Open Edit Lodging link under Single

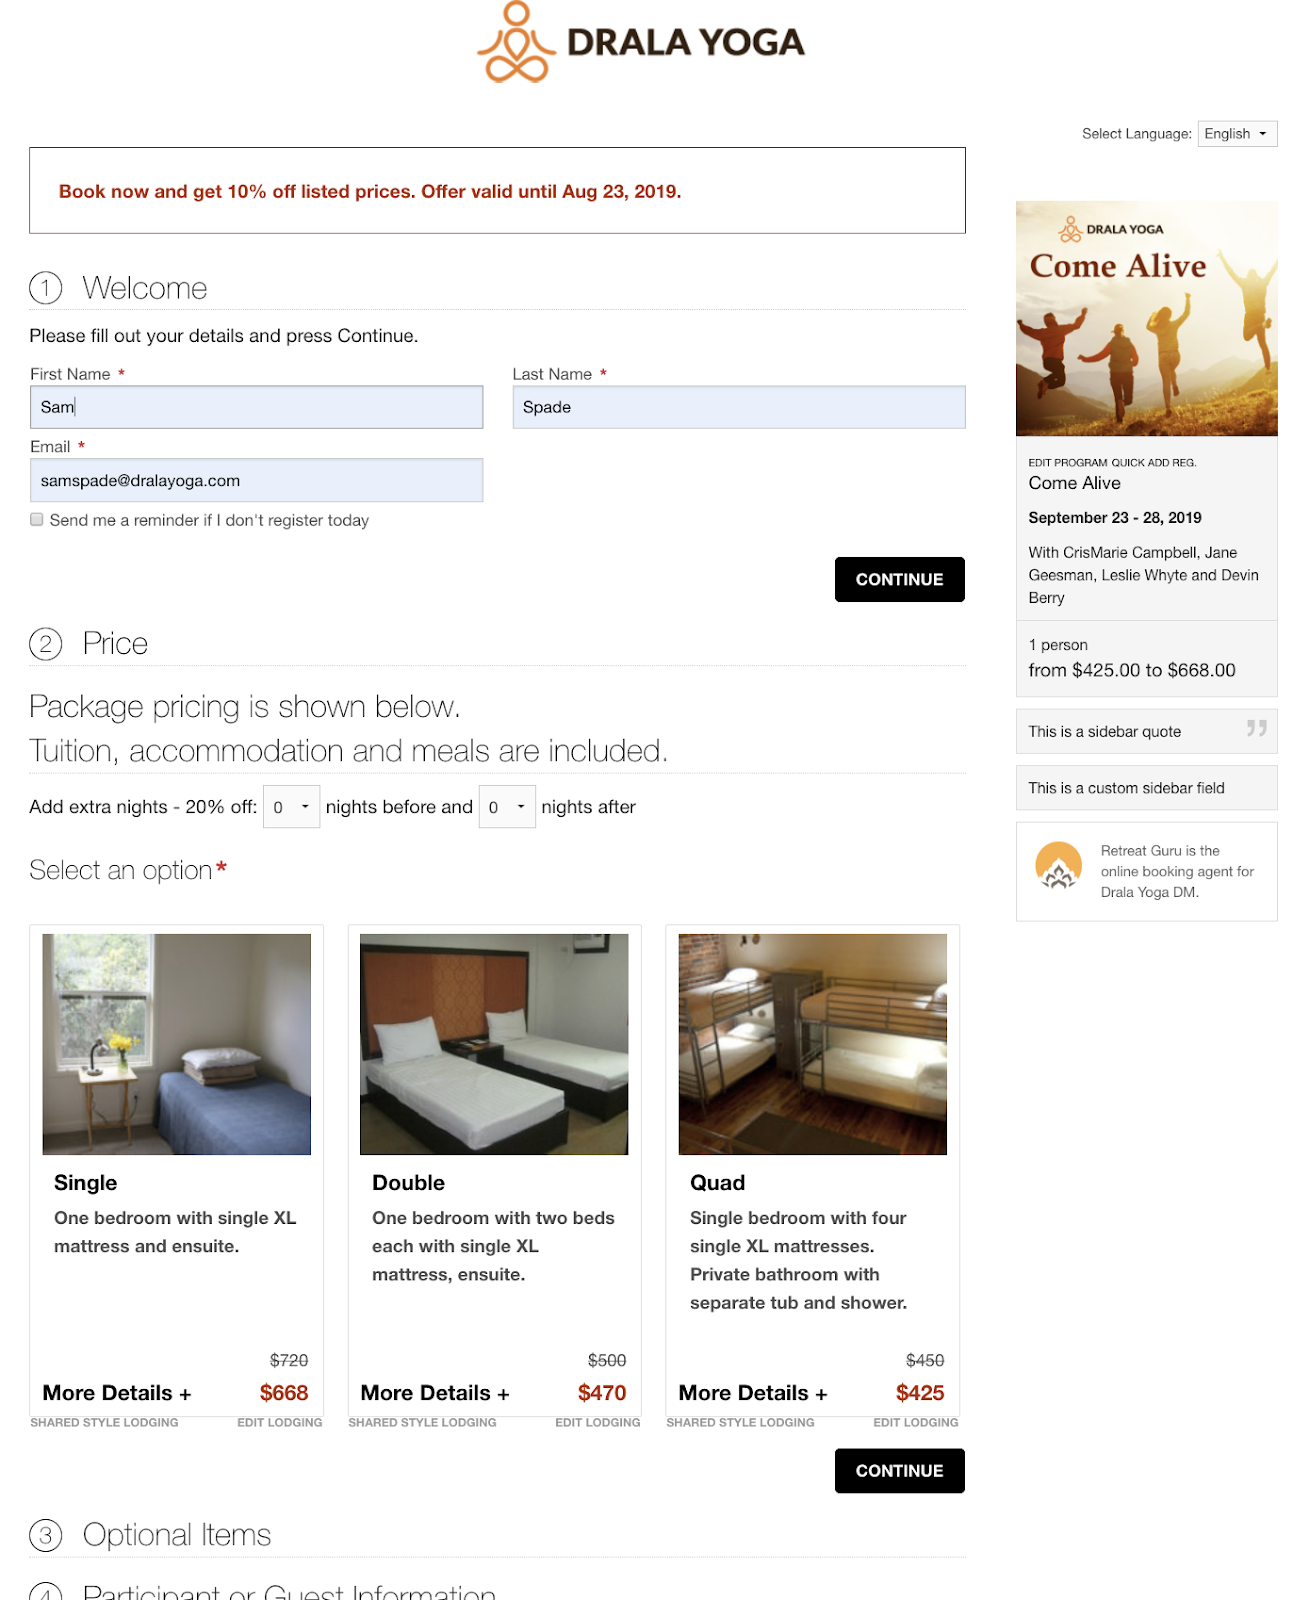coord(279,1422)
